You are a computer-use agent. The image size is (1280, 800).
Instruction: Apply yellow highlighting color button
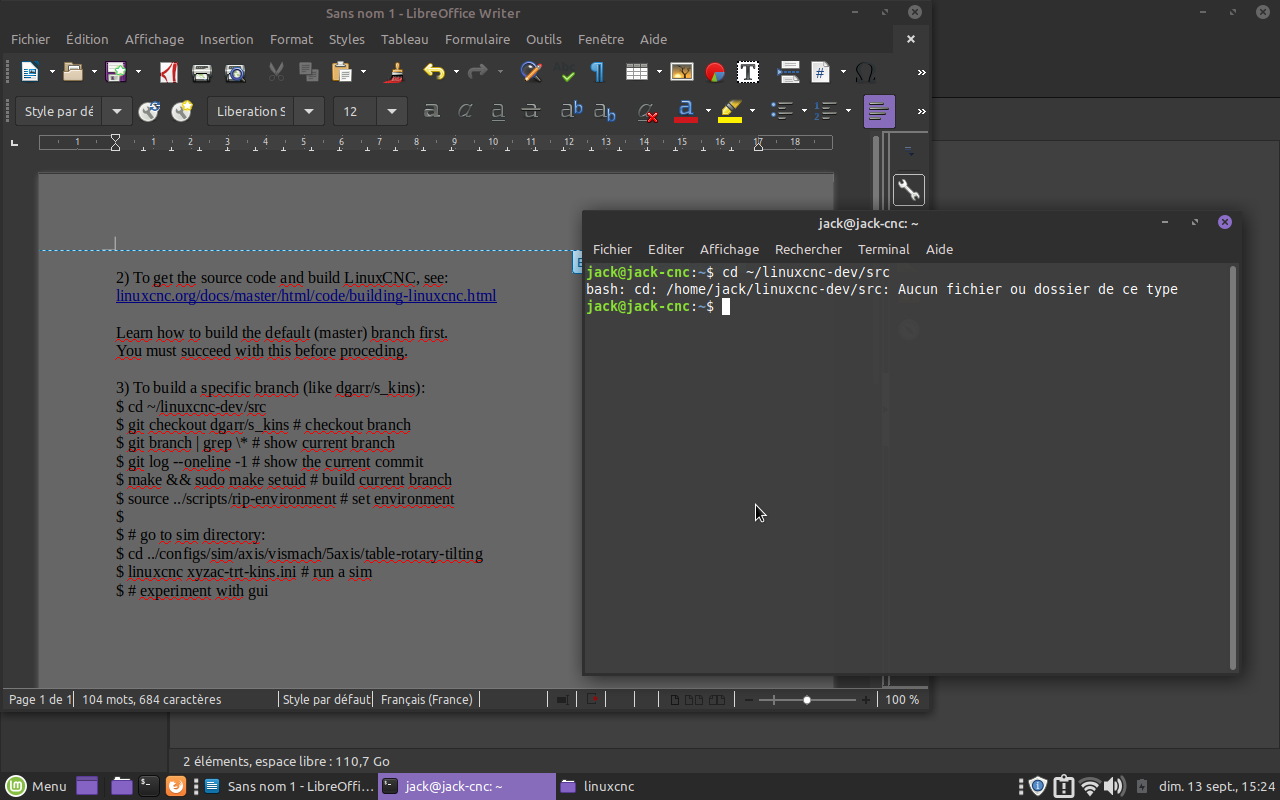click(730, 111)
